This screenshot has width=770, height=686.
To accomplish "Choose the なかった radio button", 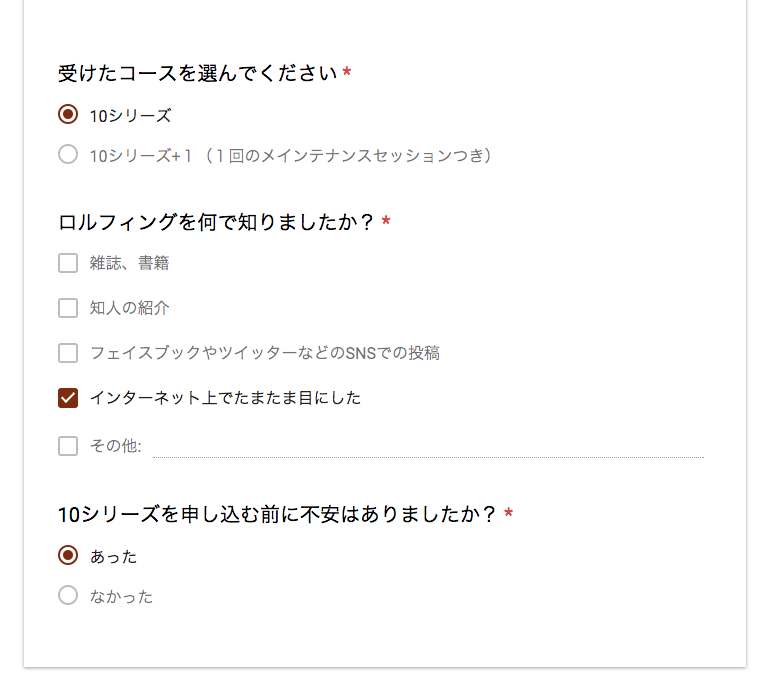I will click(x=68, y=595).
